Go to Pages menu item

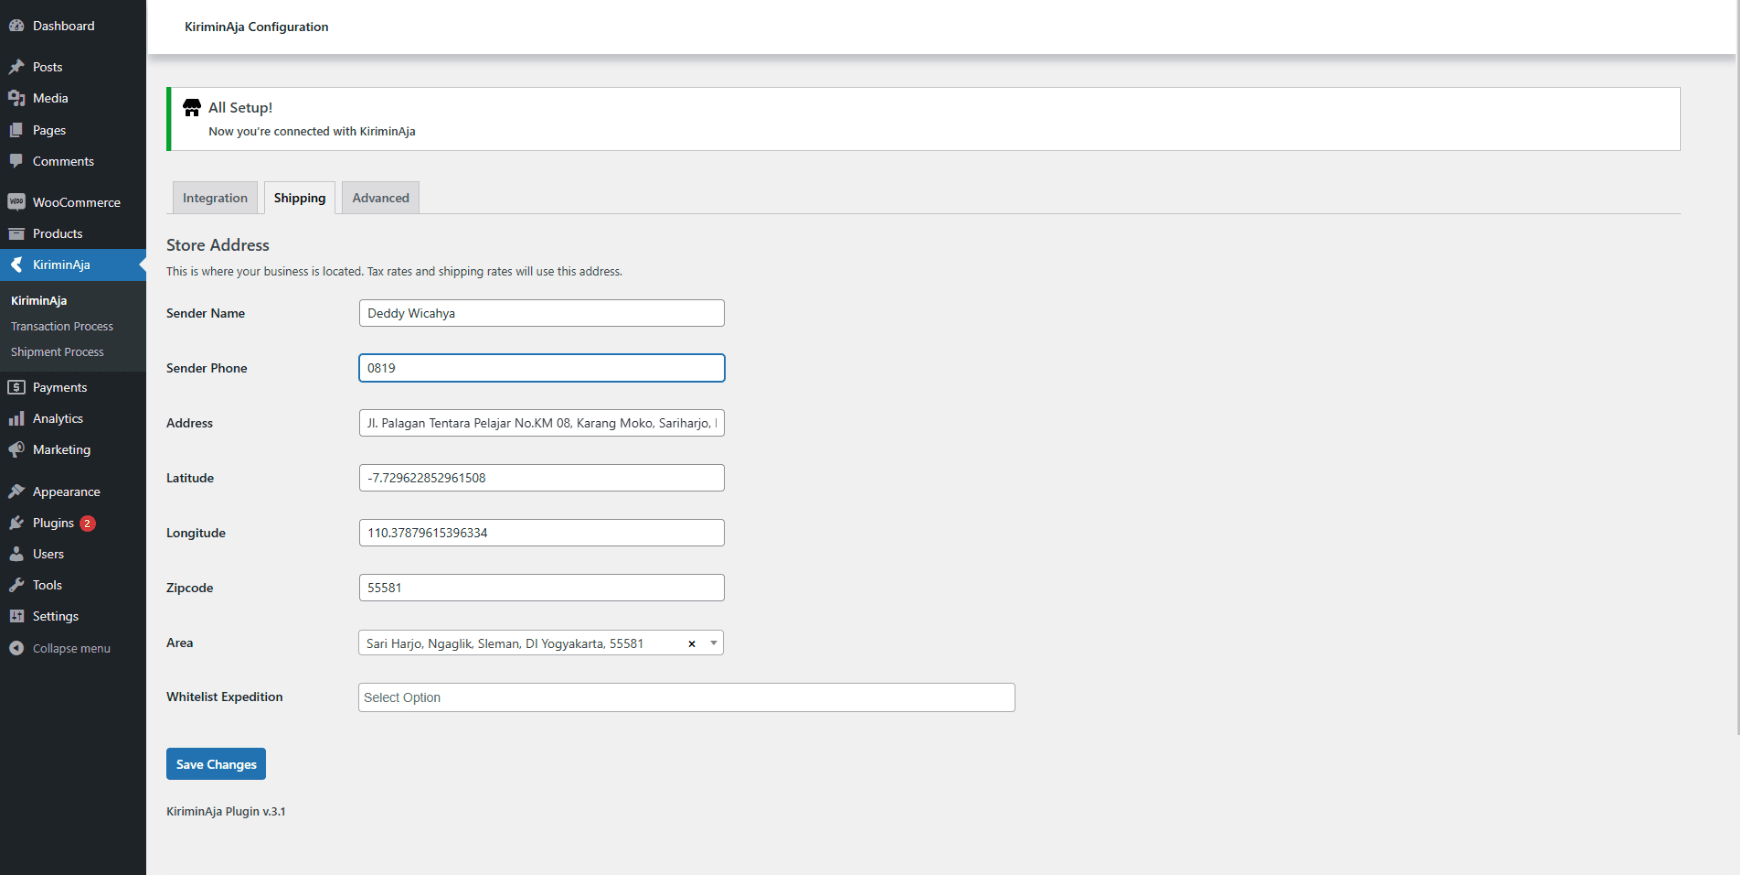73,130
